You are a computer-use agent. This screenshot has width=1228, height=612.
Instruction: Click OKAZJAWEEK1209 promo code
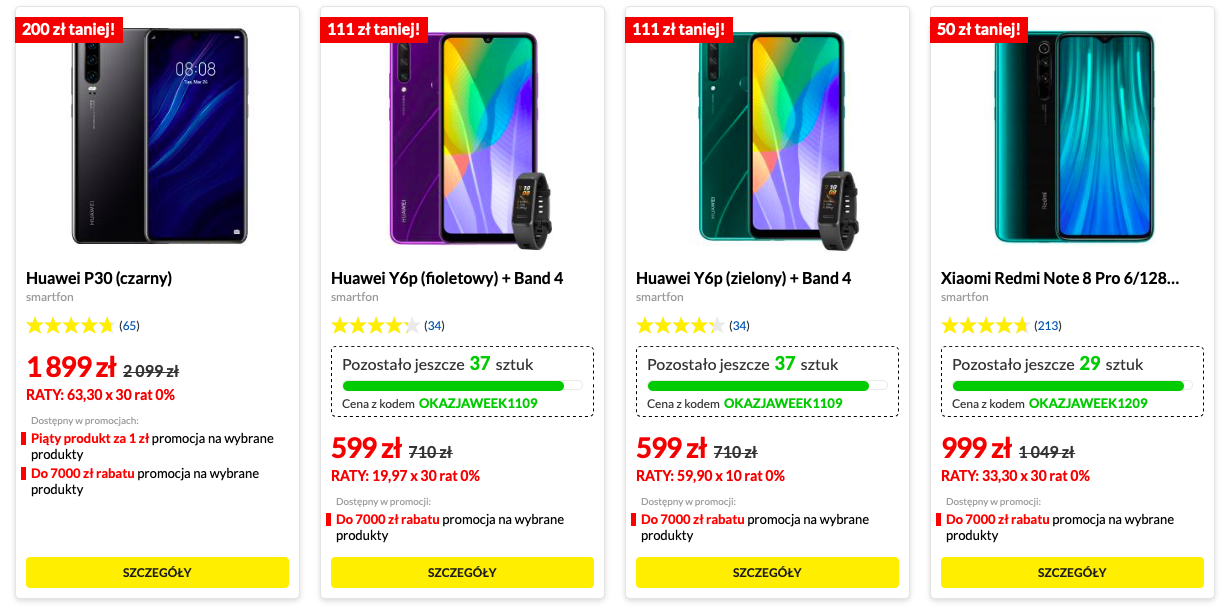(x=1088, y=404)
